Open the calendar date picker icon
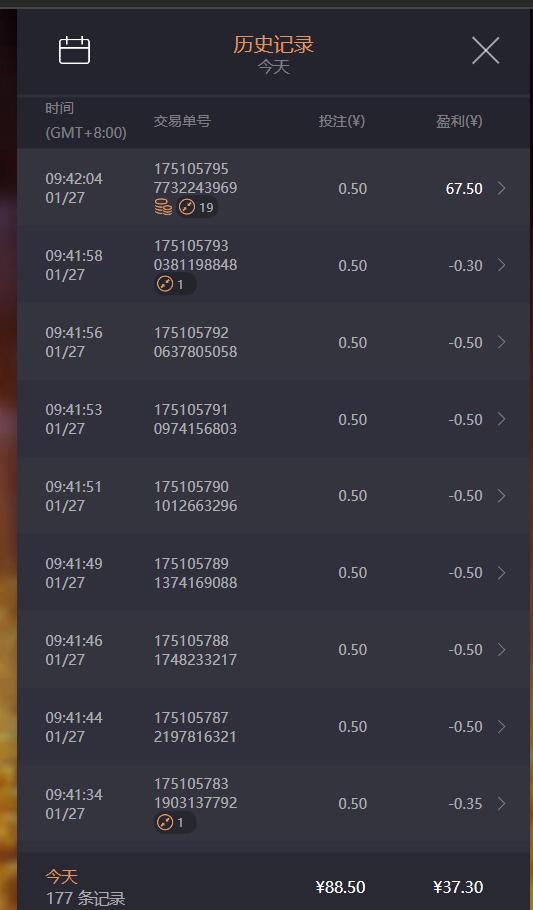Screen dimensions: 533x910 tap(74, 50)
